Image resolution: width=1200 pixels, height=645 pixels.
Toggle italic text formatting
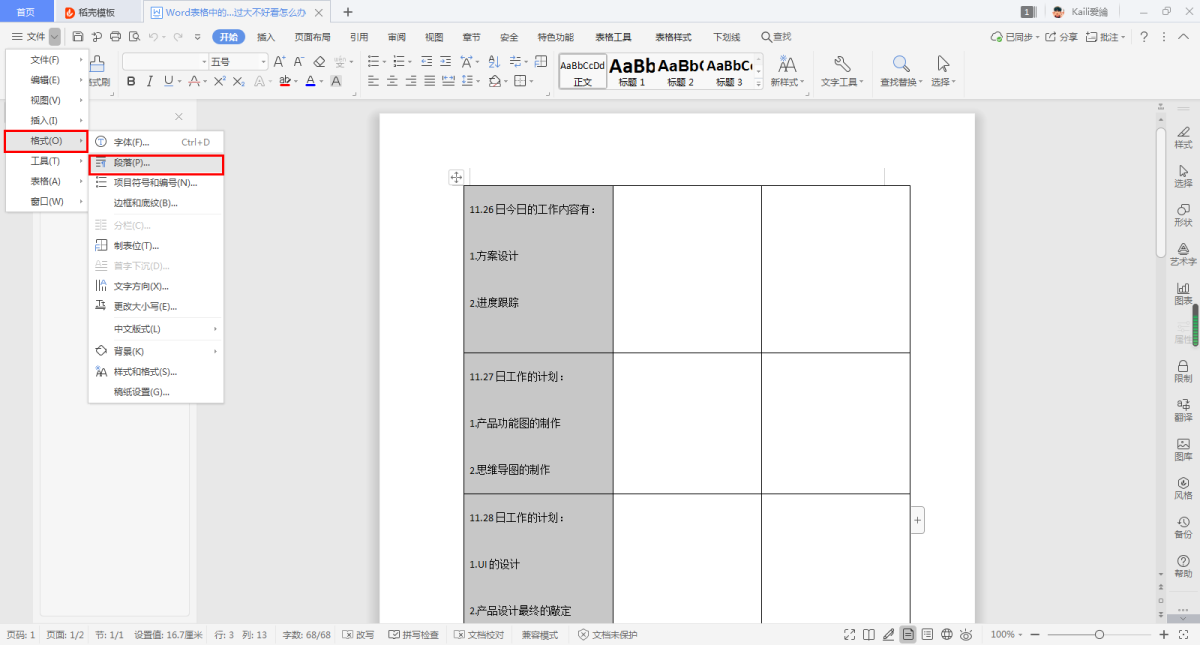coord(149,81)
